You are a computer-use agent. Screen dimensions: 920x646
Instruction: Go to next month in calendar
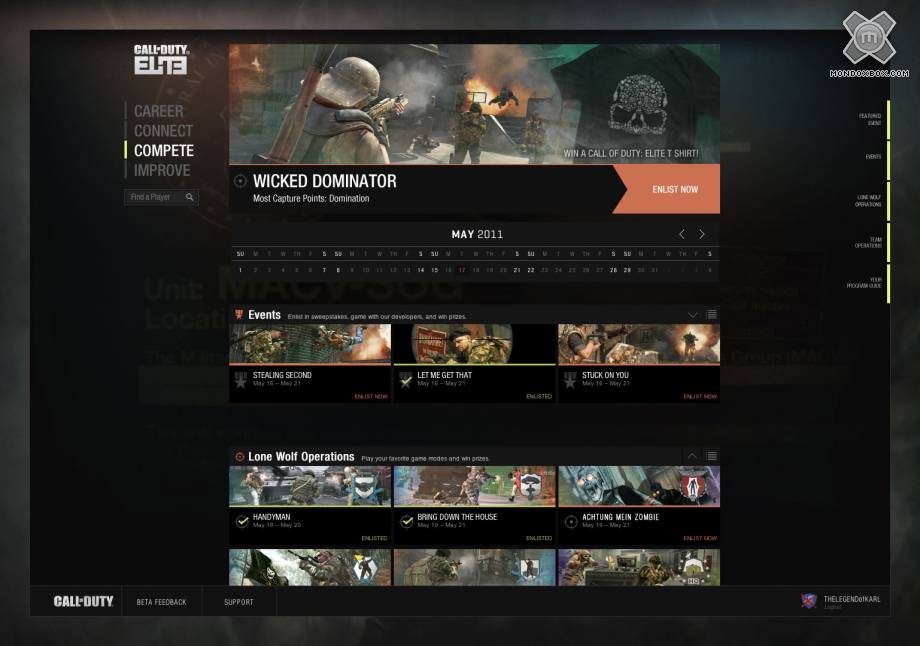pos(702,234)
